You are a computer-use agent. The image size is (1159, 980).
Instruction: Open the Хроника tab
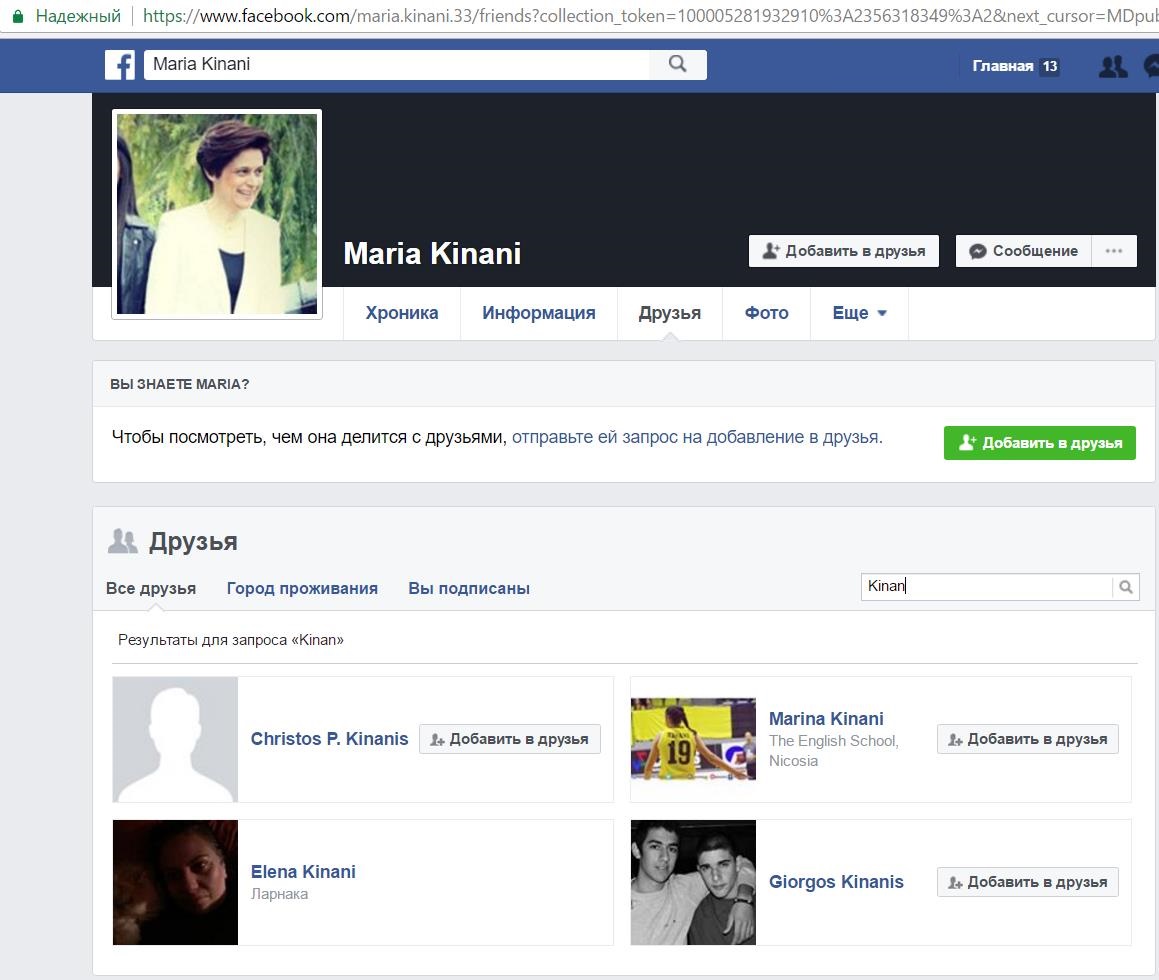401,313
